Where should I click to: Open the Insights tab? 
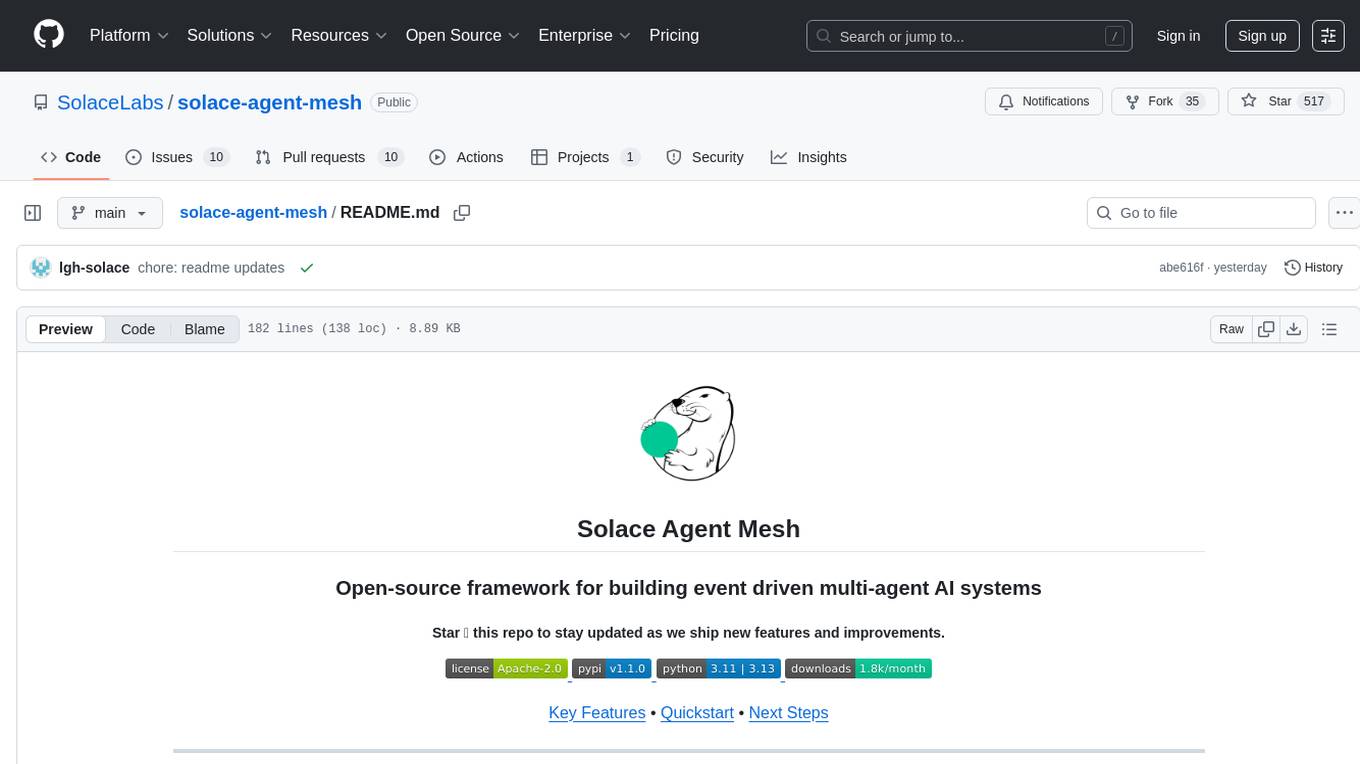(x=809, y=157)
